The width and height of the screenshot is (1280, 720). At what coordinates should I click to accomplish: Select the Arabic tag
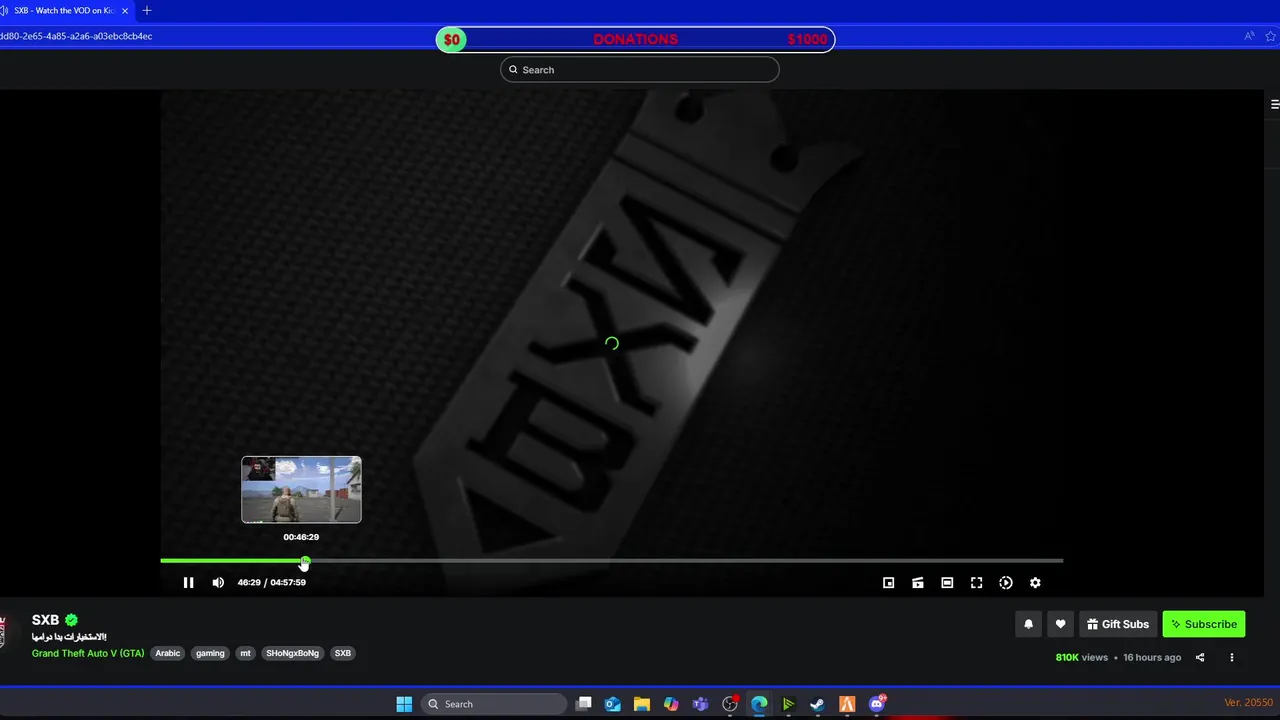(x=168, y=653)
